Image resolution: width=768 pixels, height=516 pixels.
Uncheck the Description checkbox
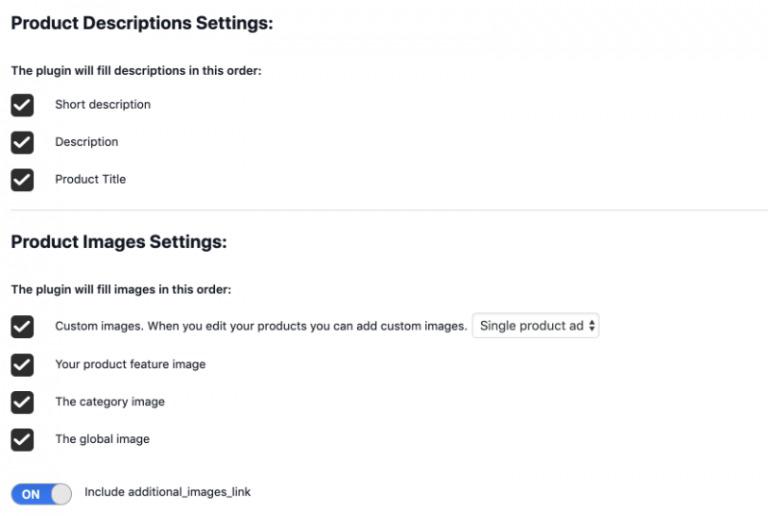pos(22,142)
